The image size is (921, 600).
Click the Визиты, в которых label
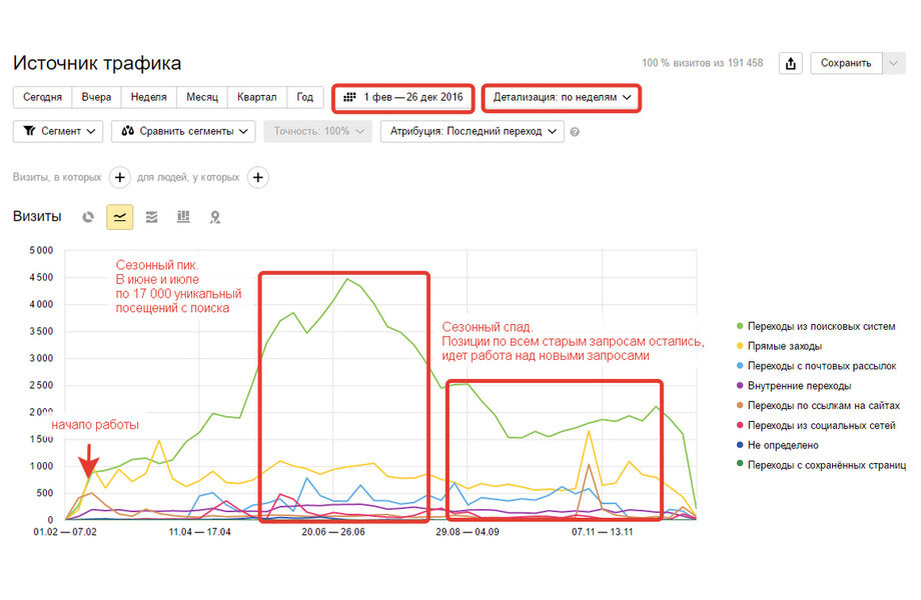pyautogui.click(x=57, y=177)
